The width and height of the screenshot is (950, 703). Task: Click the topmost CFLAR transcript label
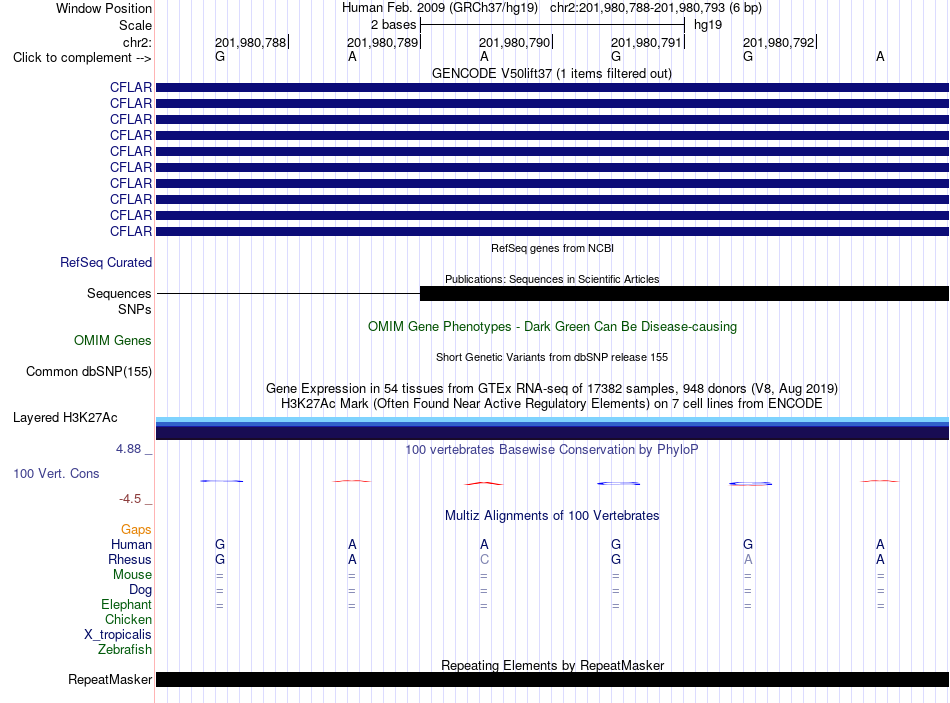tap(131, 87)
